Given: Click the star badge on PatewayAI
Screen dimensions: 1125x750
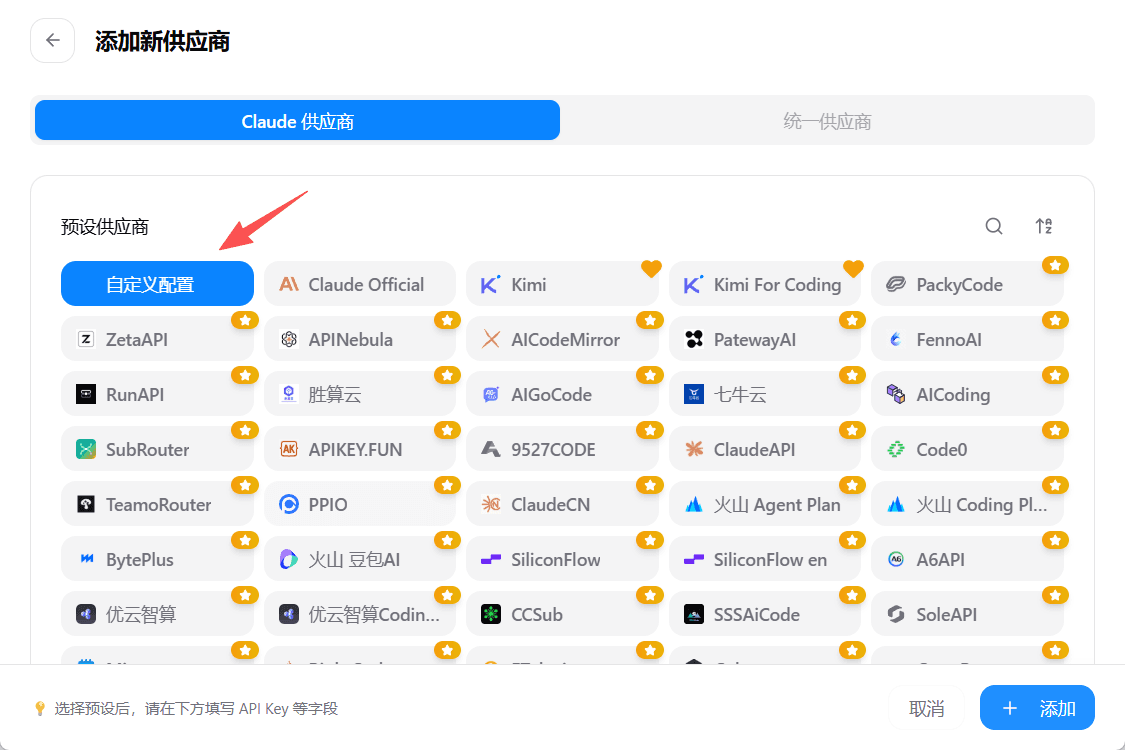Looking at the screenshot, I should coord(852,320).
